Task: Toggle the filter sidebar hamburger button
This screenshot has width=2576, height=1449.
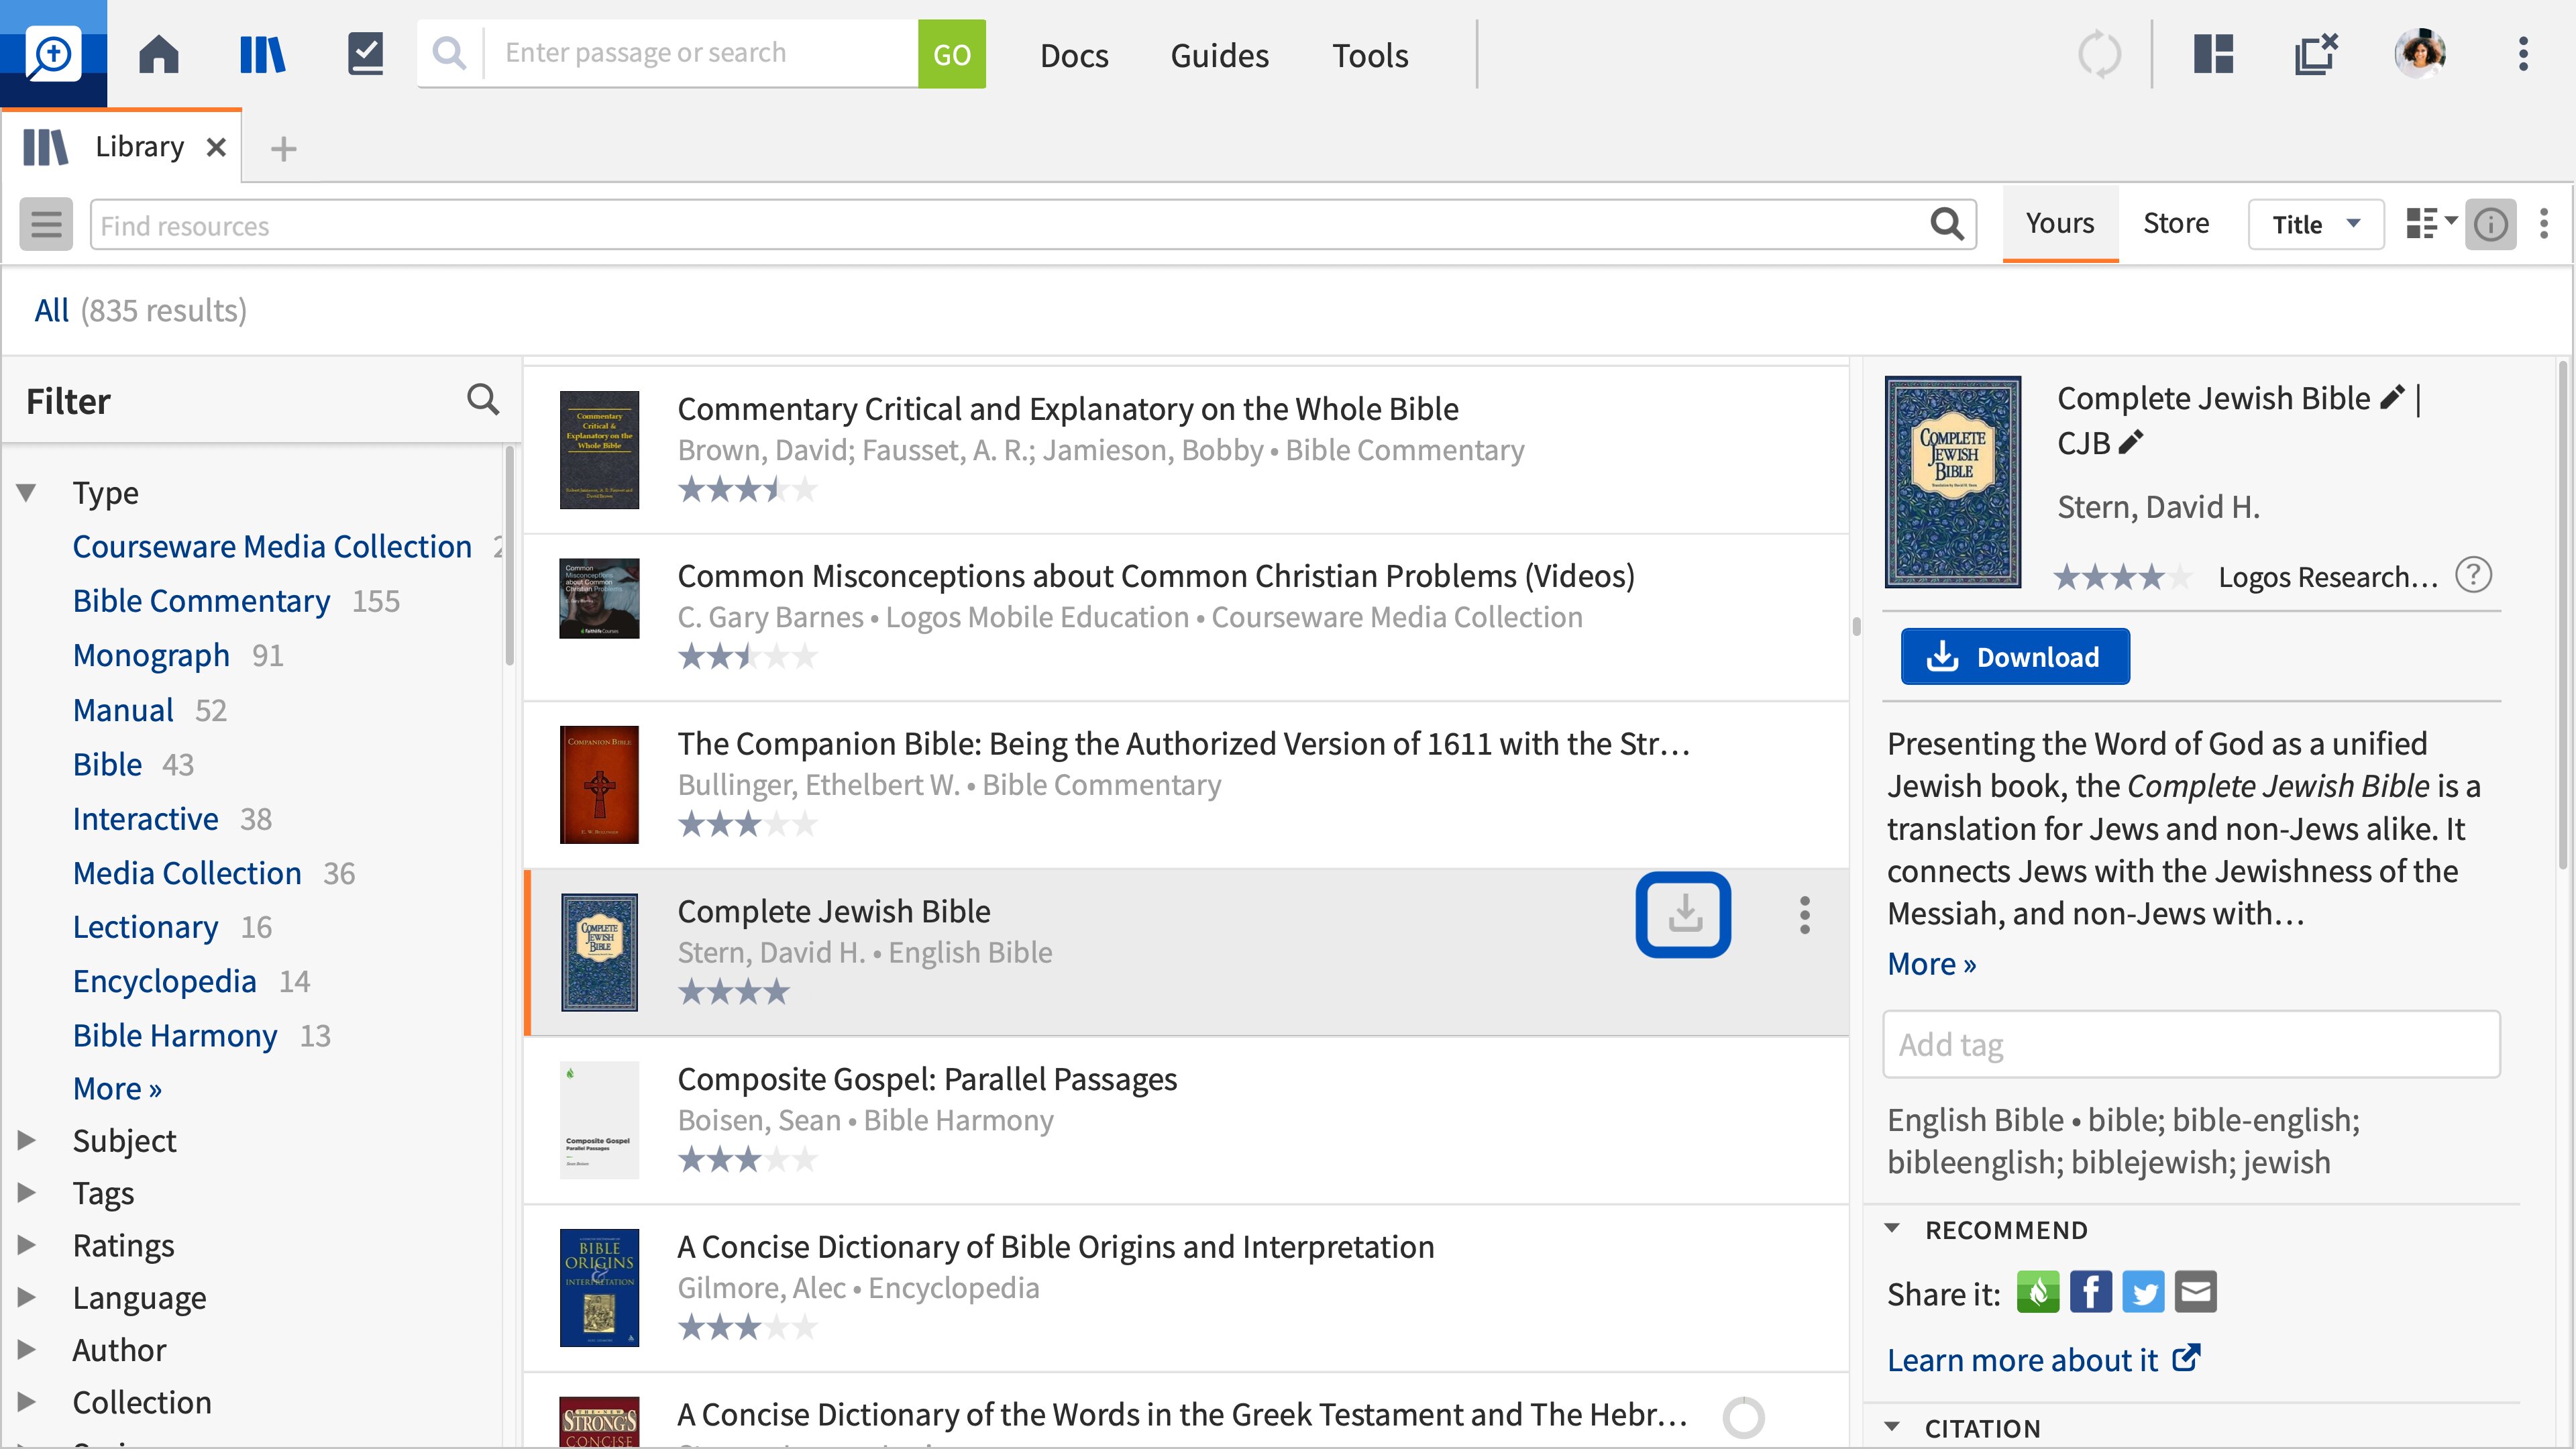Action: pyautogui.click(x=46, y=224)
